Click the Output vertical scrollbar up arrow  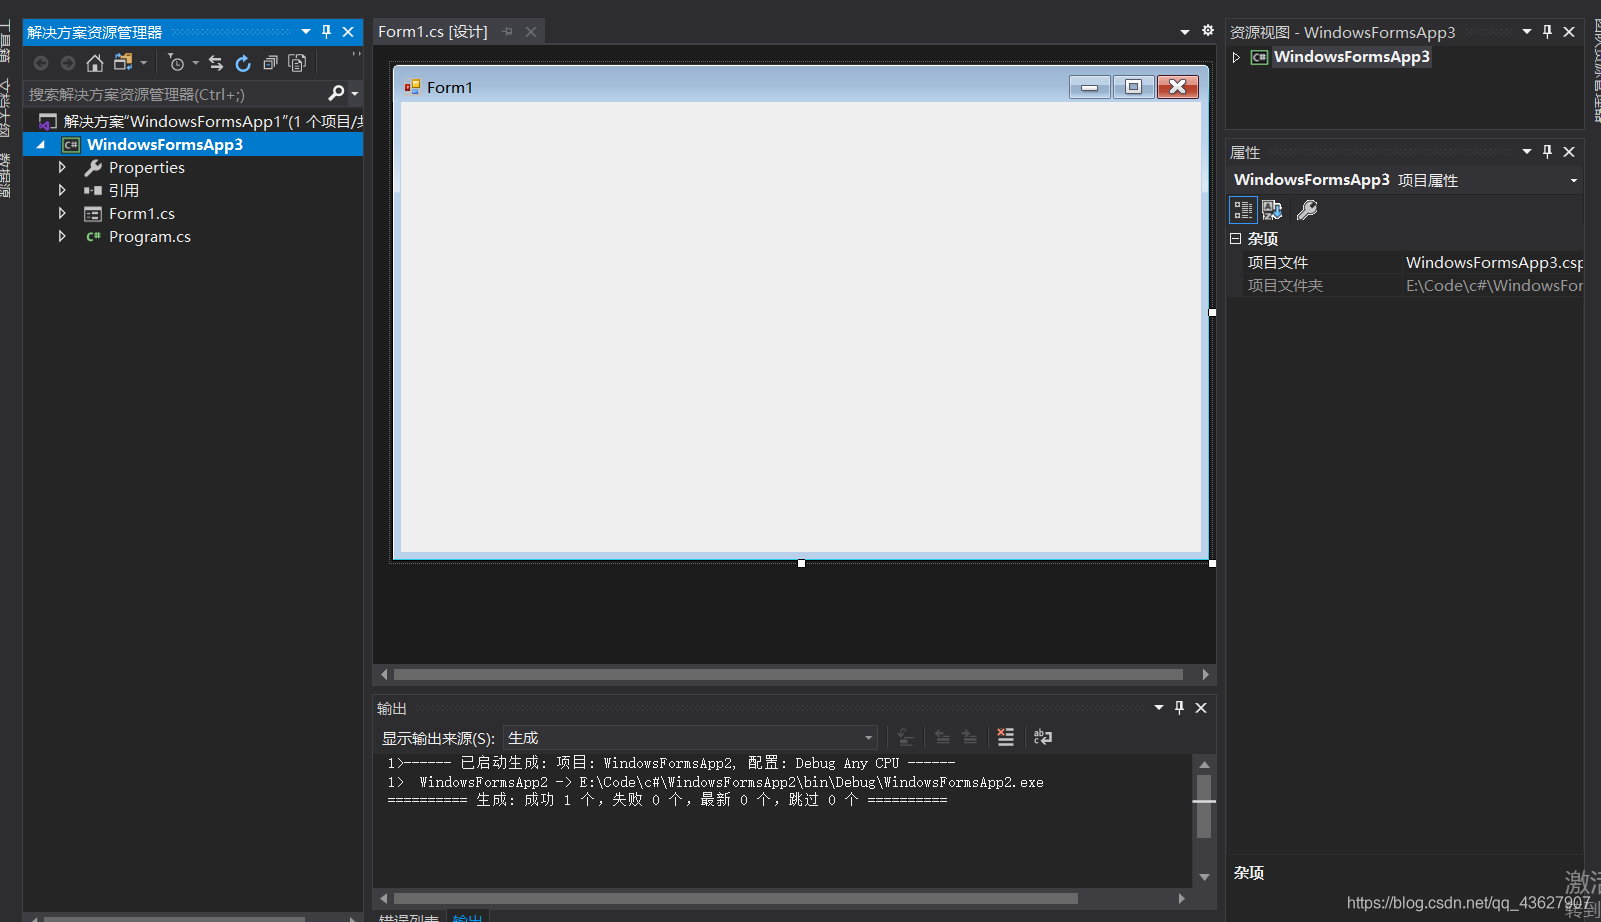point(1204,764)
